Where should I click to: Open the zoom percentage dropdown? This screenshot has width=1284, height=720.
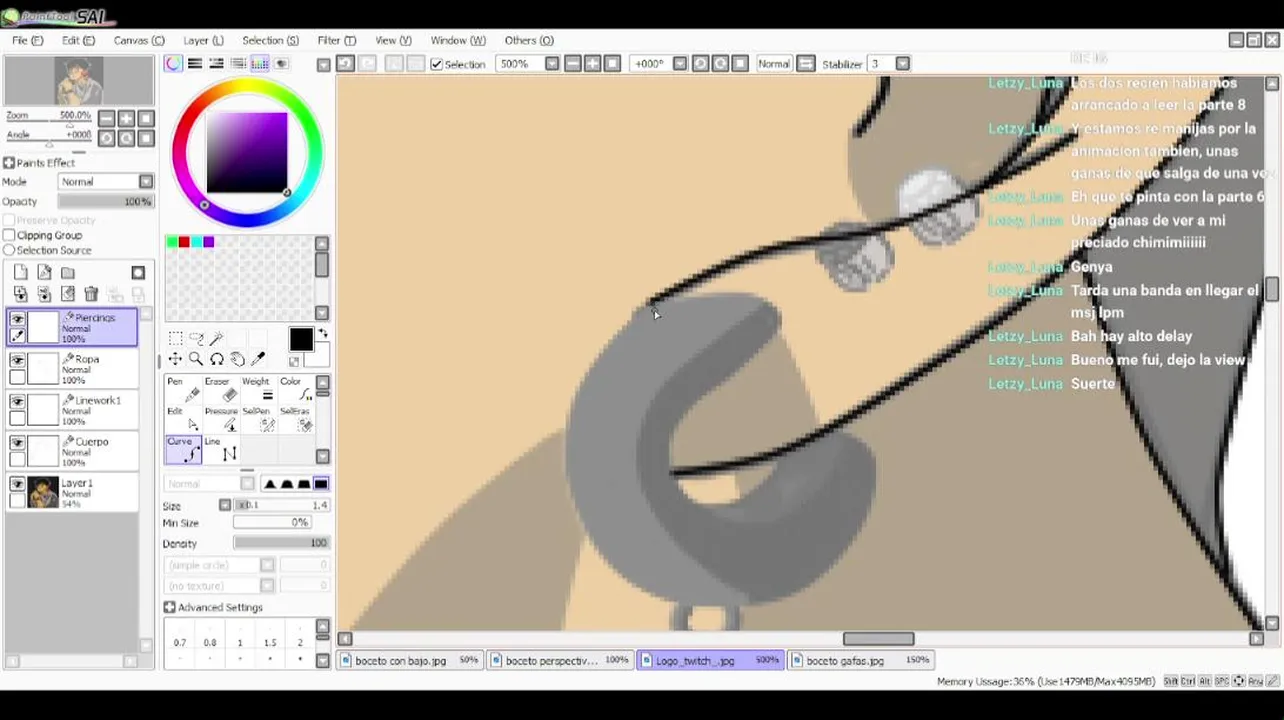click(x=551, y=64)
